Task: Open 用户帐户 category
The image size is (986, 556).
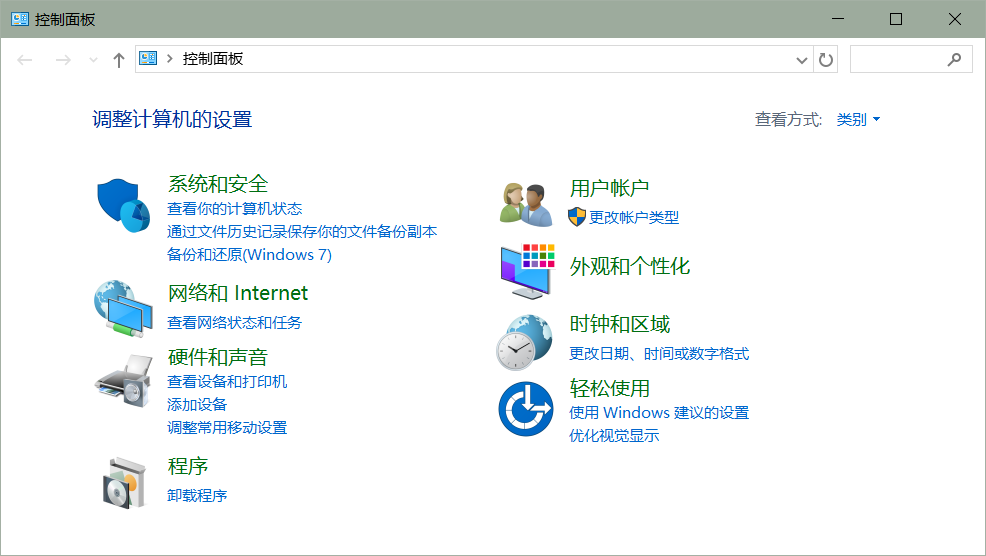Action: (609, 187)
